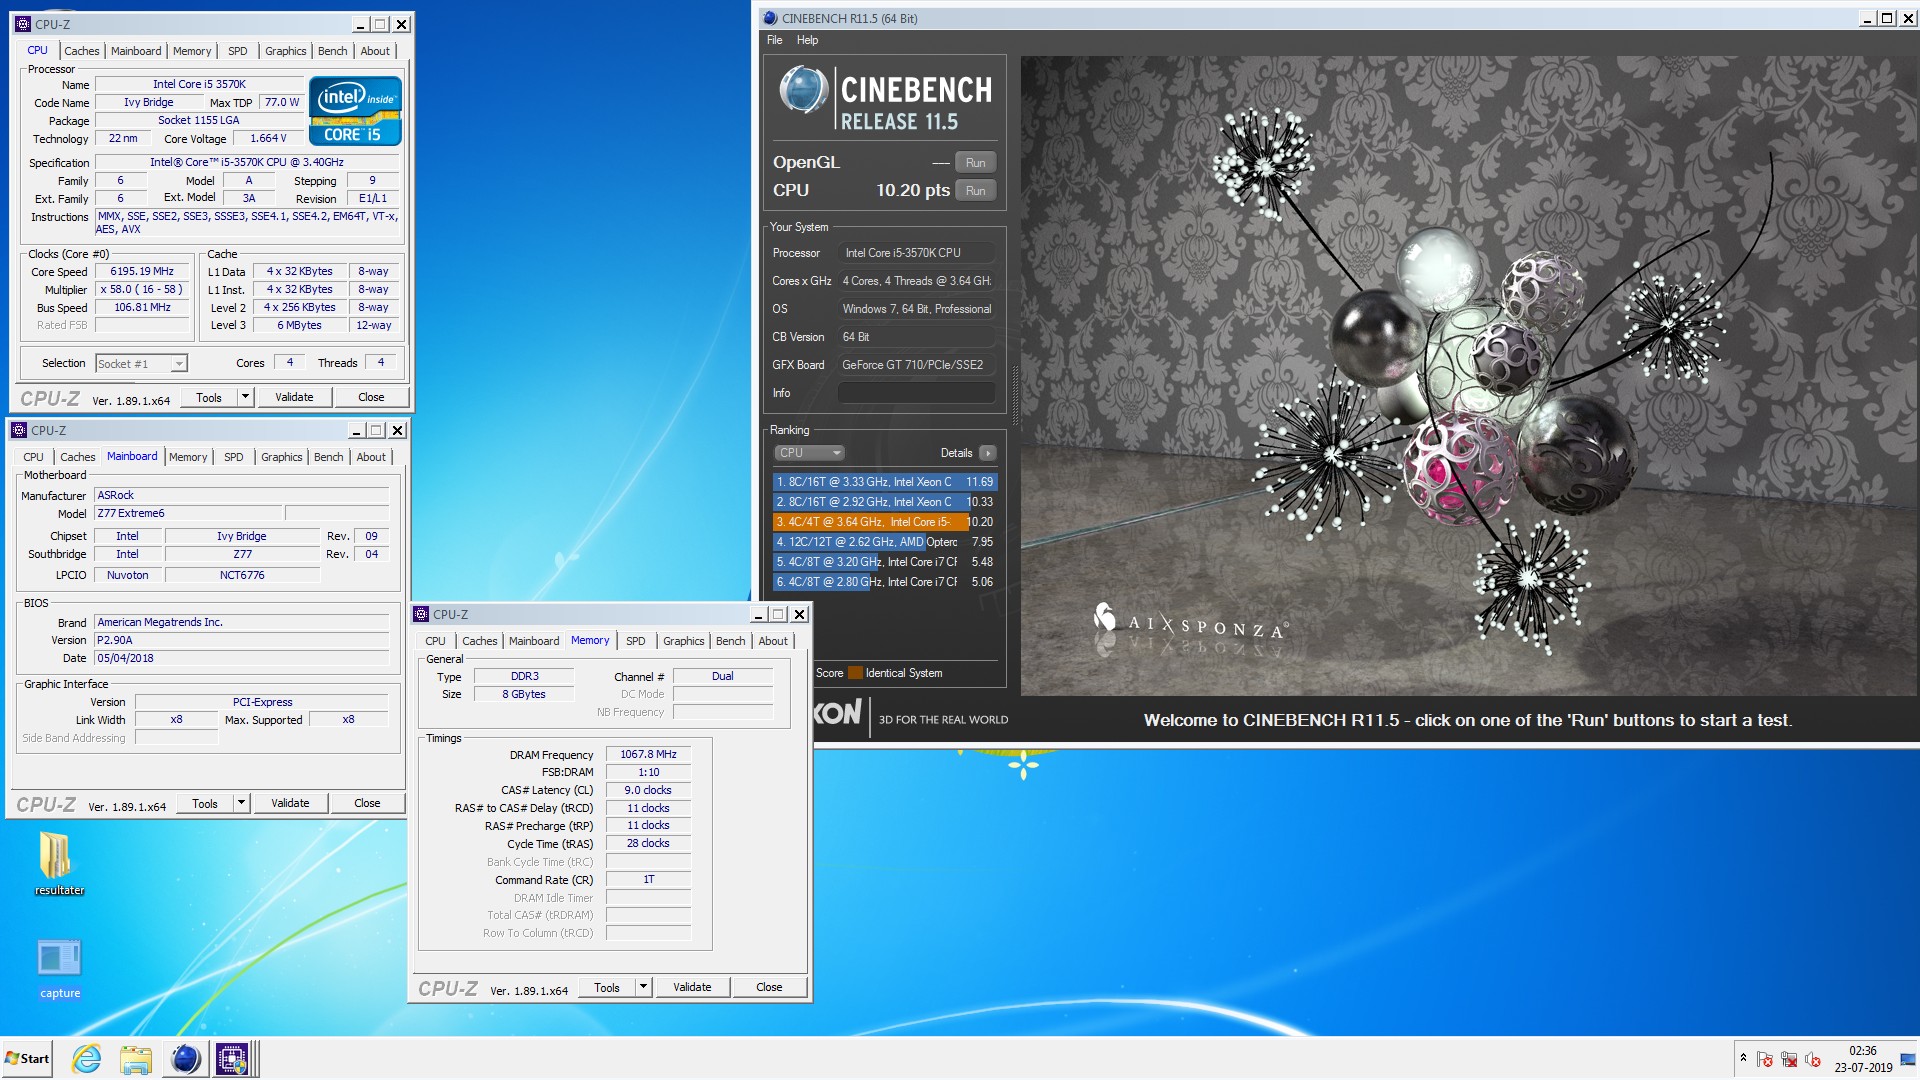Click Validate in CPU-Z Mainboard window
Screen dimensions: 1920x1080
pyautogui.click(x=290, y=803)
